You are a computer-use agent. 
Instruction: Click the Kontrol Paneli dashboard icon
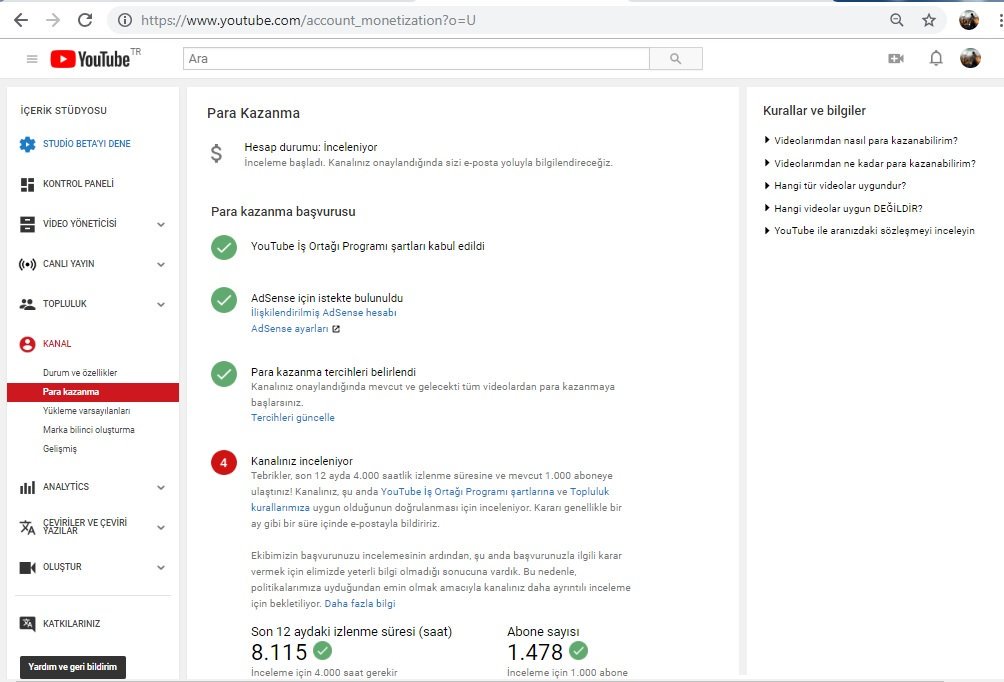[28, 184]
